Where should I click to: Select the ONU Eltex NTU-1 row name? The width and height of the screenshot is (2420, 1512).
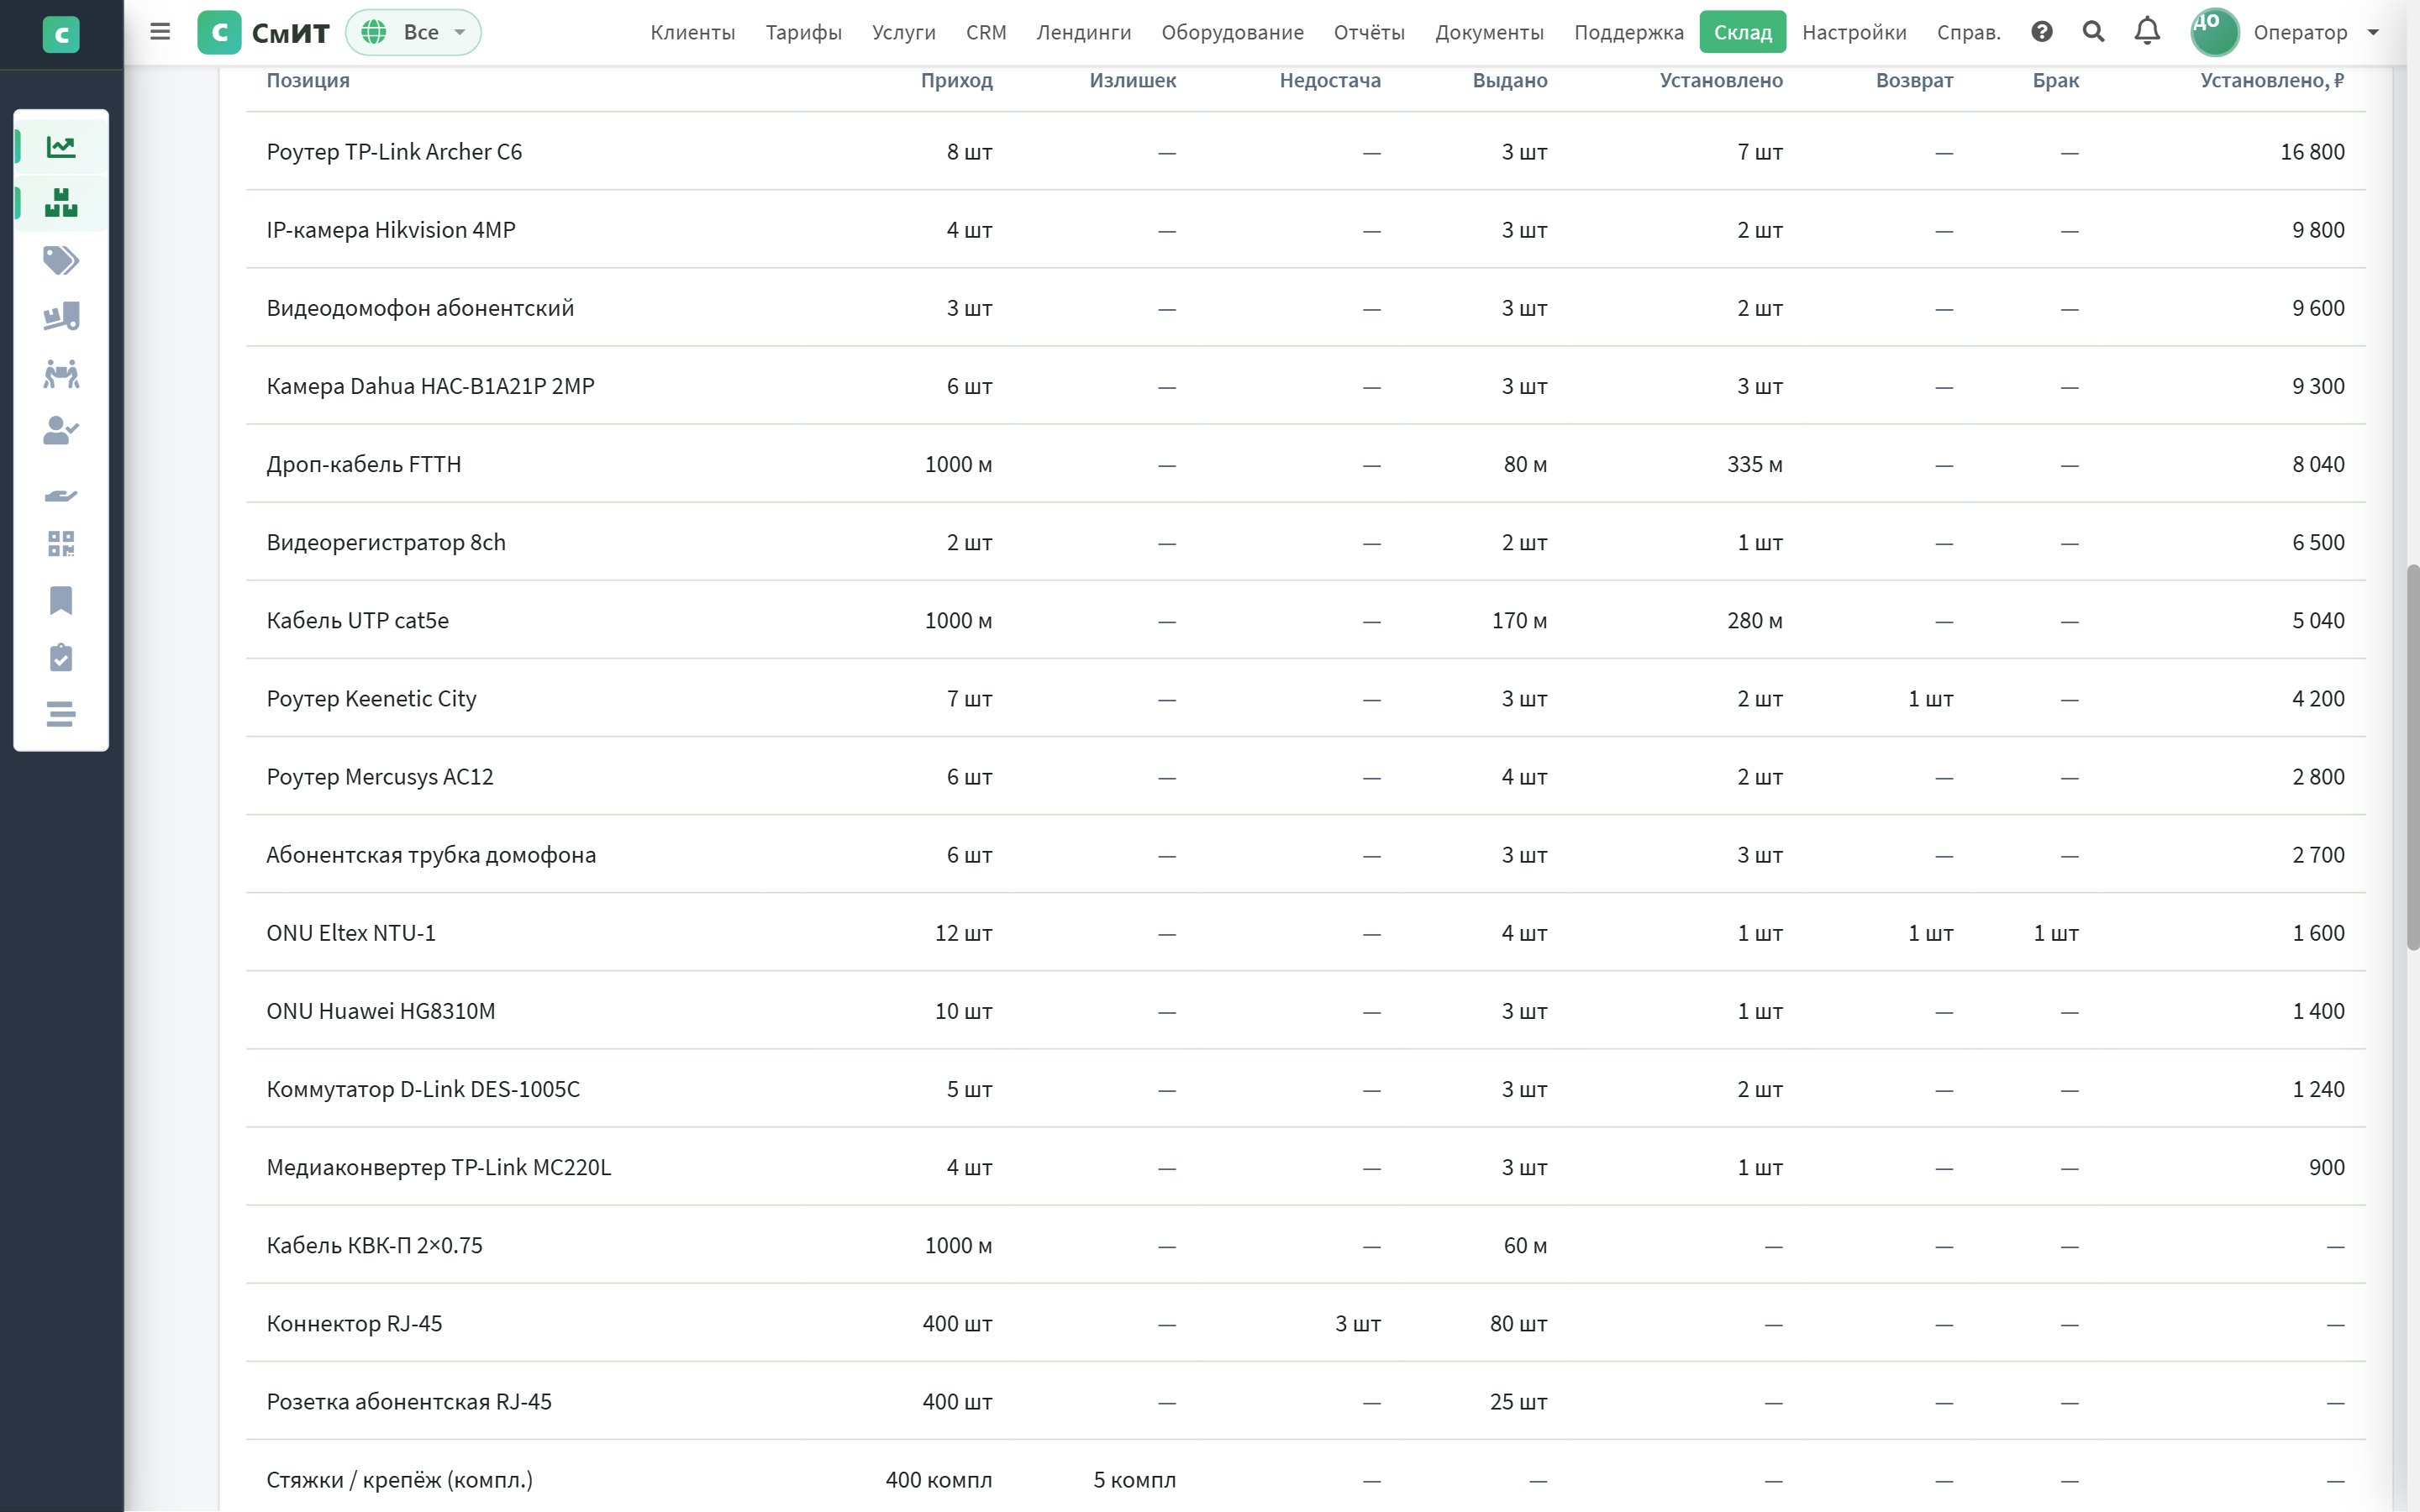(x=351, y=933)
